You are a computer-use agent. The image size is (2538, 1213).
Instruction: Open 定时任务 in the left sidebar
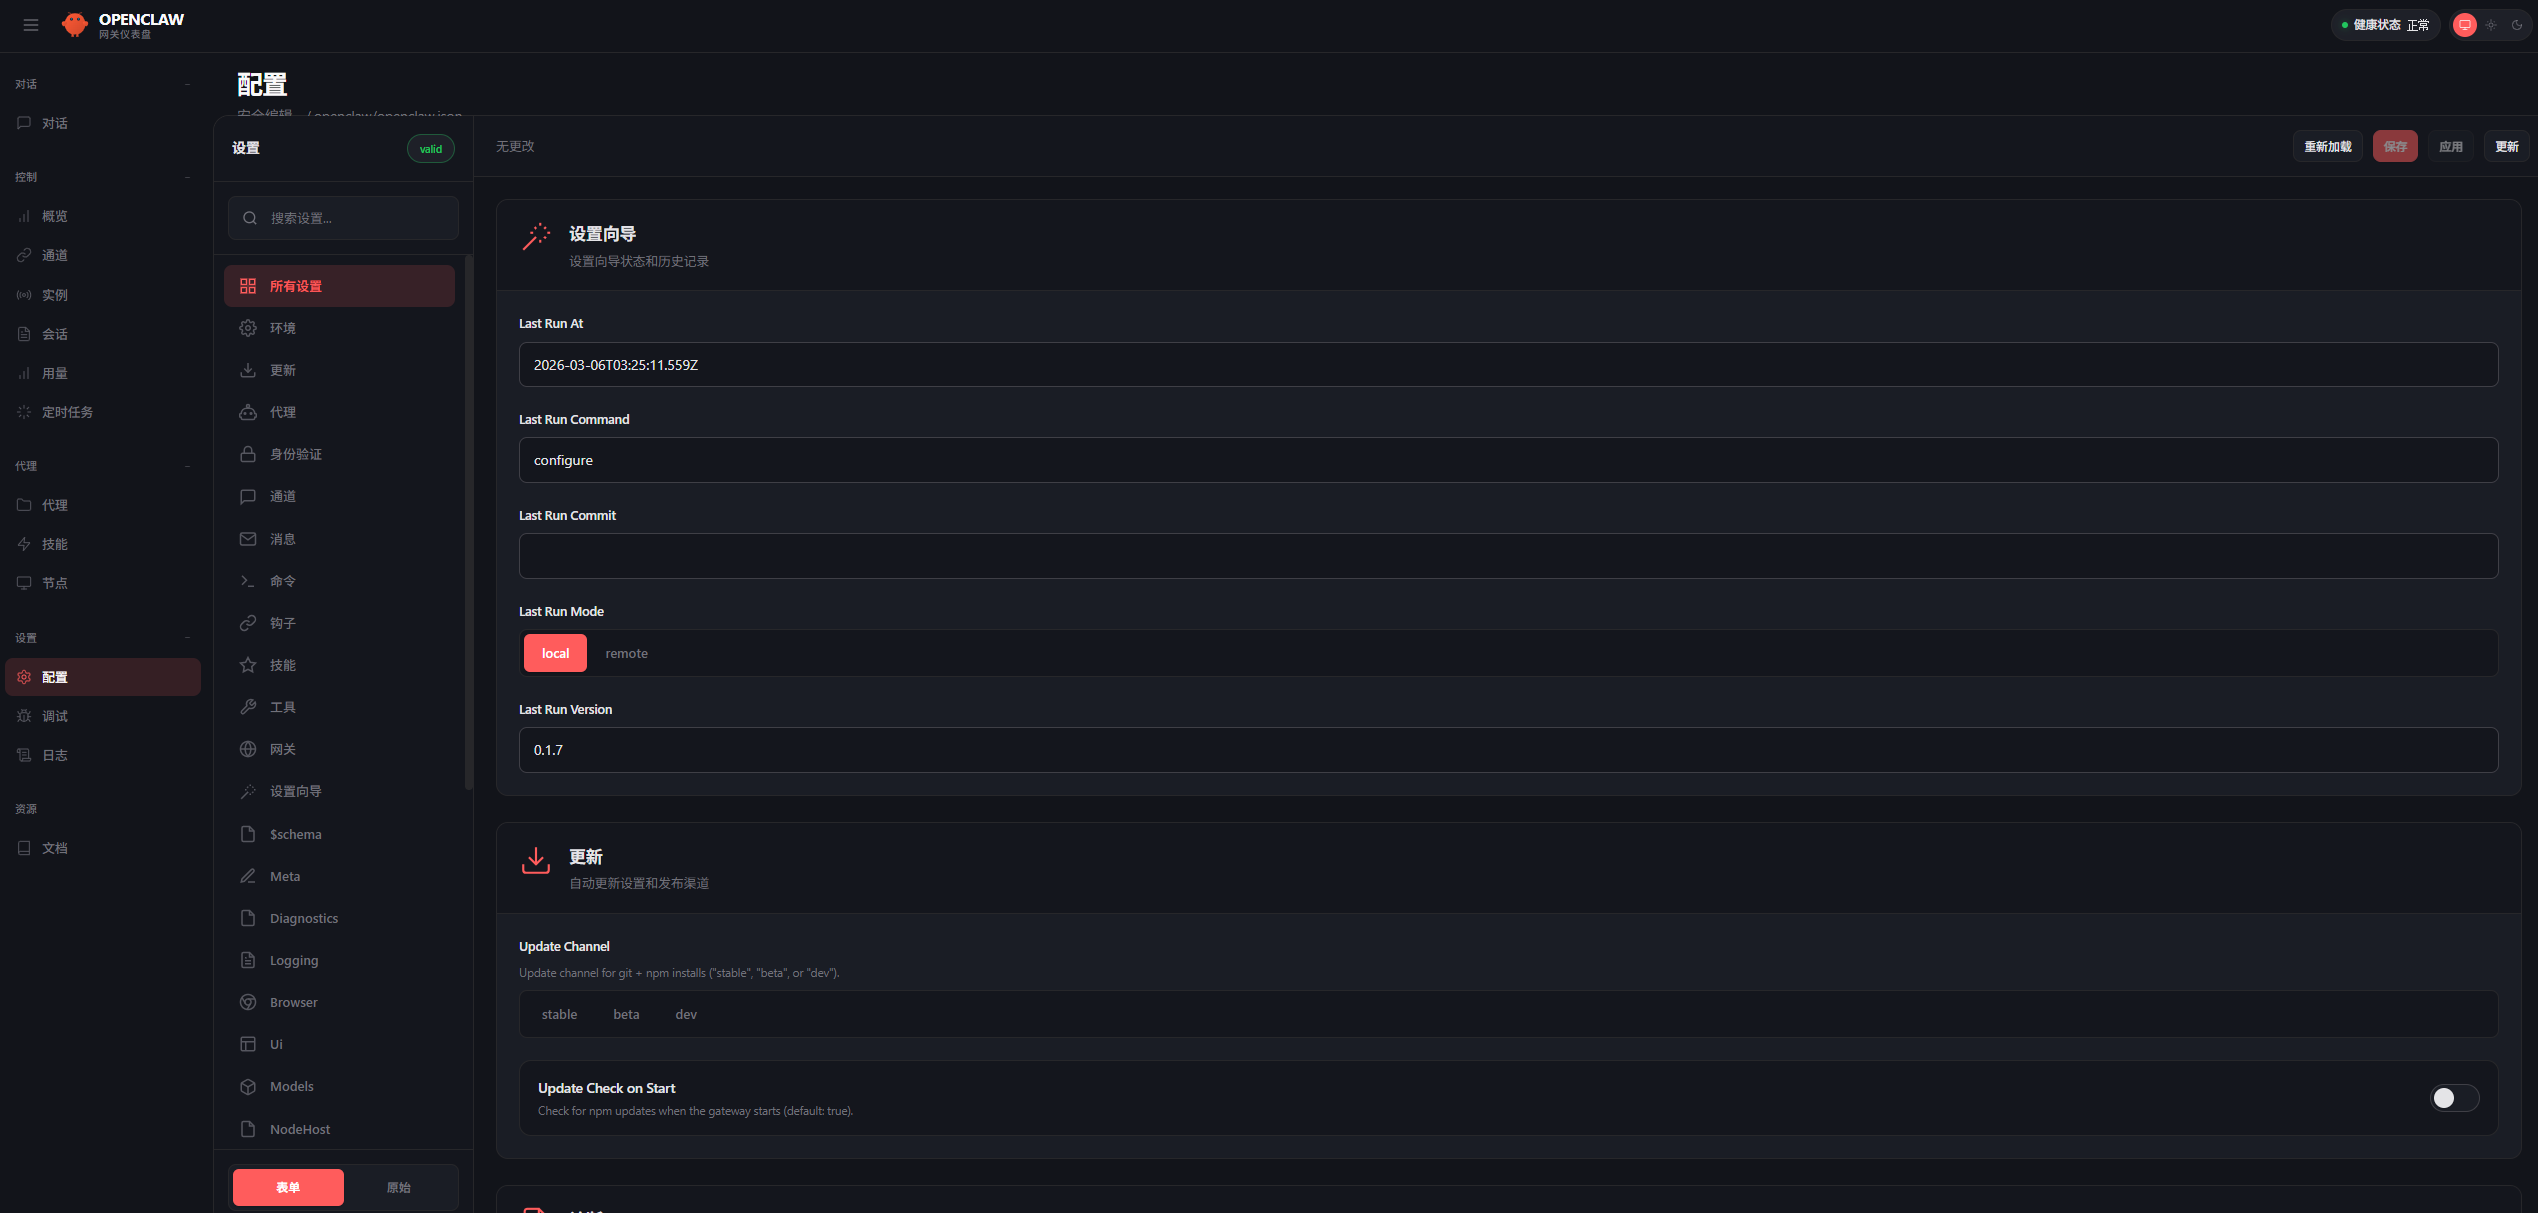tap(67, 412)
